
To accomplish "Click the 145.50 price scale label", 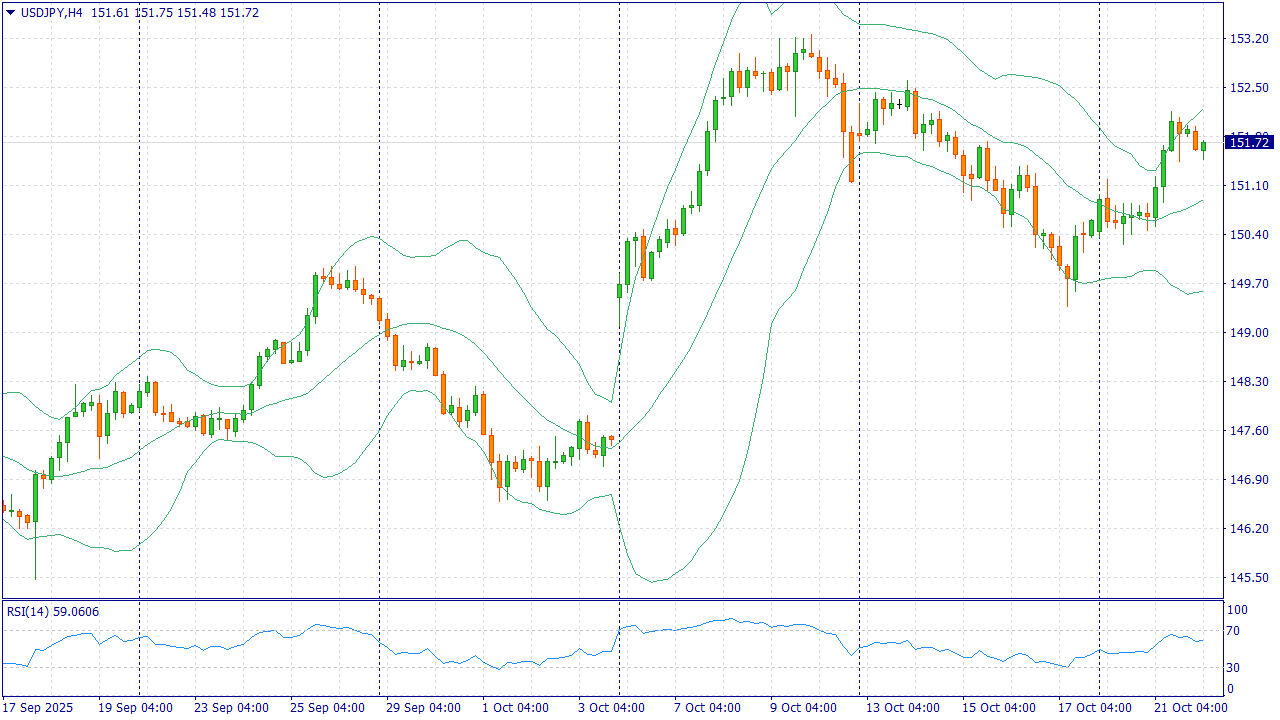I will pos(1249,578).
